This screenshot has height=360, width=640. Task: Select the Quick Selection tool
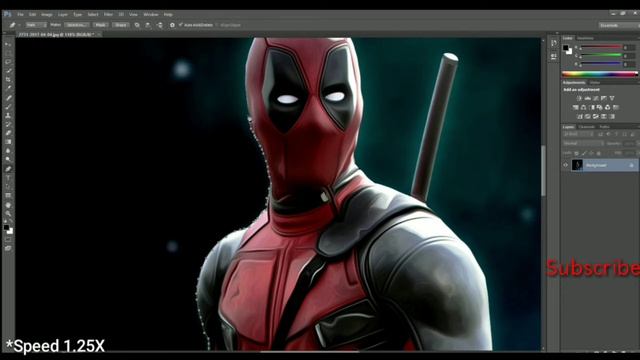8,71
